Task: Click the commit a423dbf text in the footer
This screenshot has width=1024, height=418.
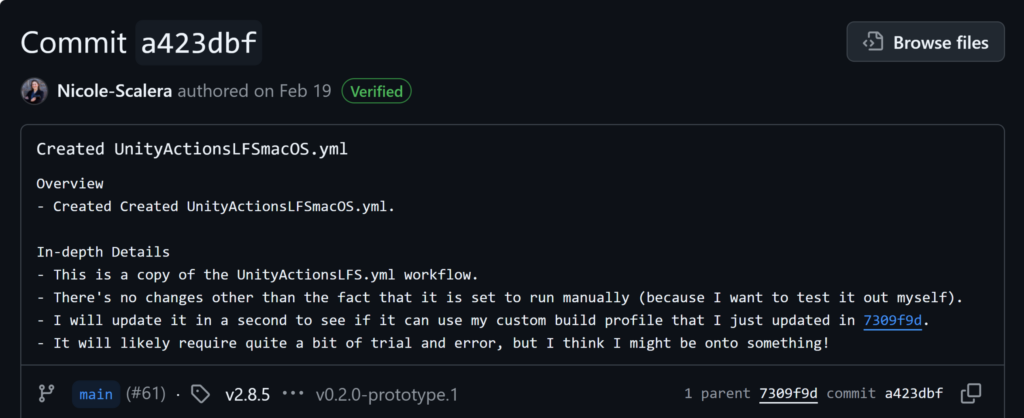Action: click(885, 393)
